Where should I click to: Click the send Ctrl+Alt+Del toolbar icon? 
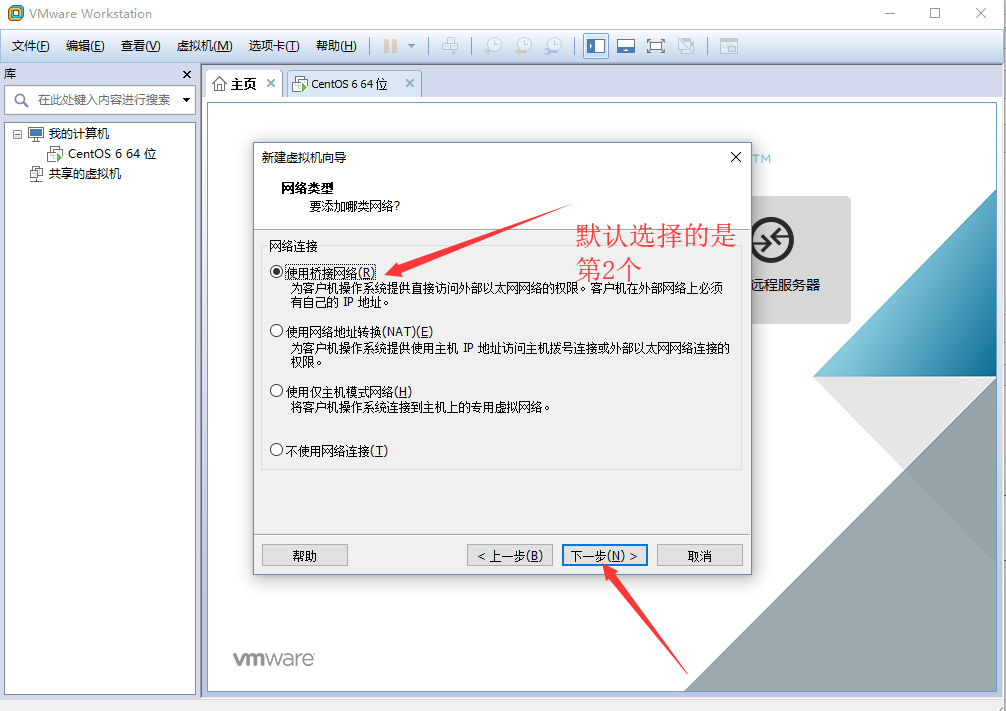[x=450, y=46]
